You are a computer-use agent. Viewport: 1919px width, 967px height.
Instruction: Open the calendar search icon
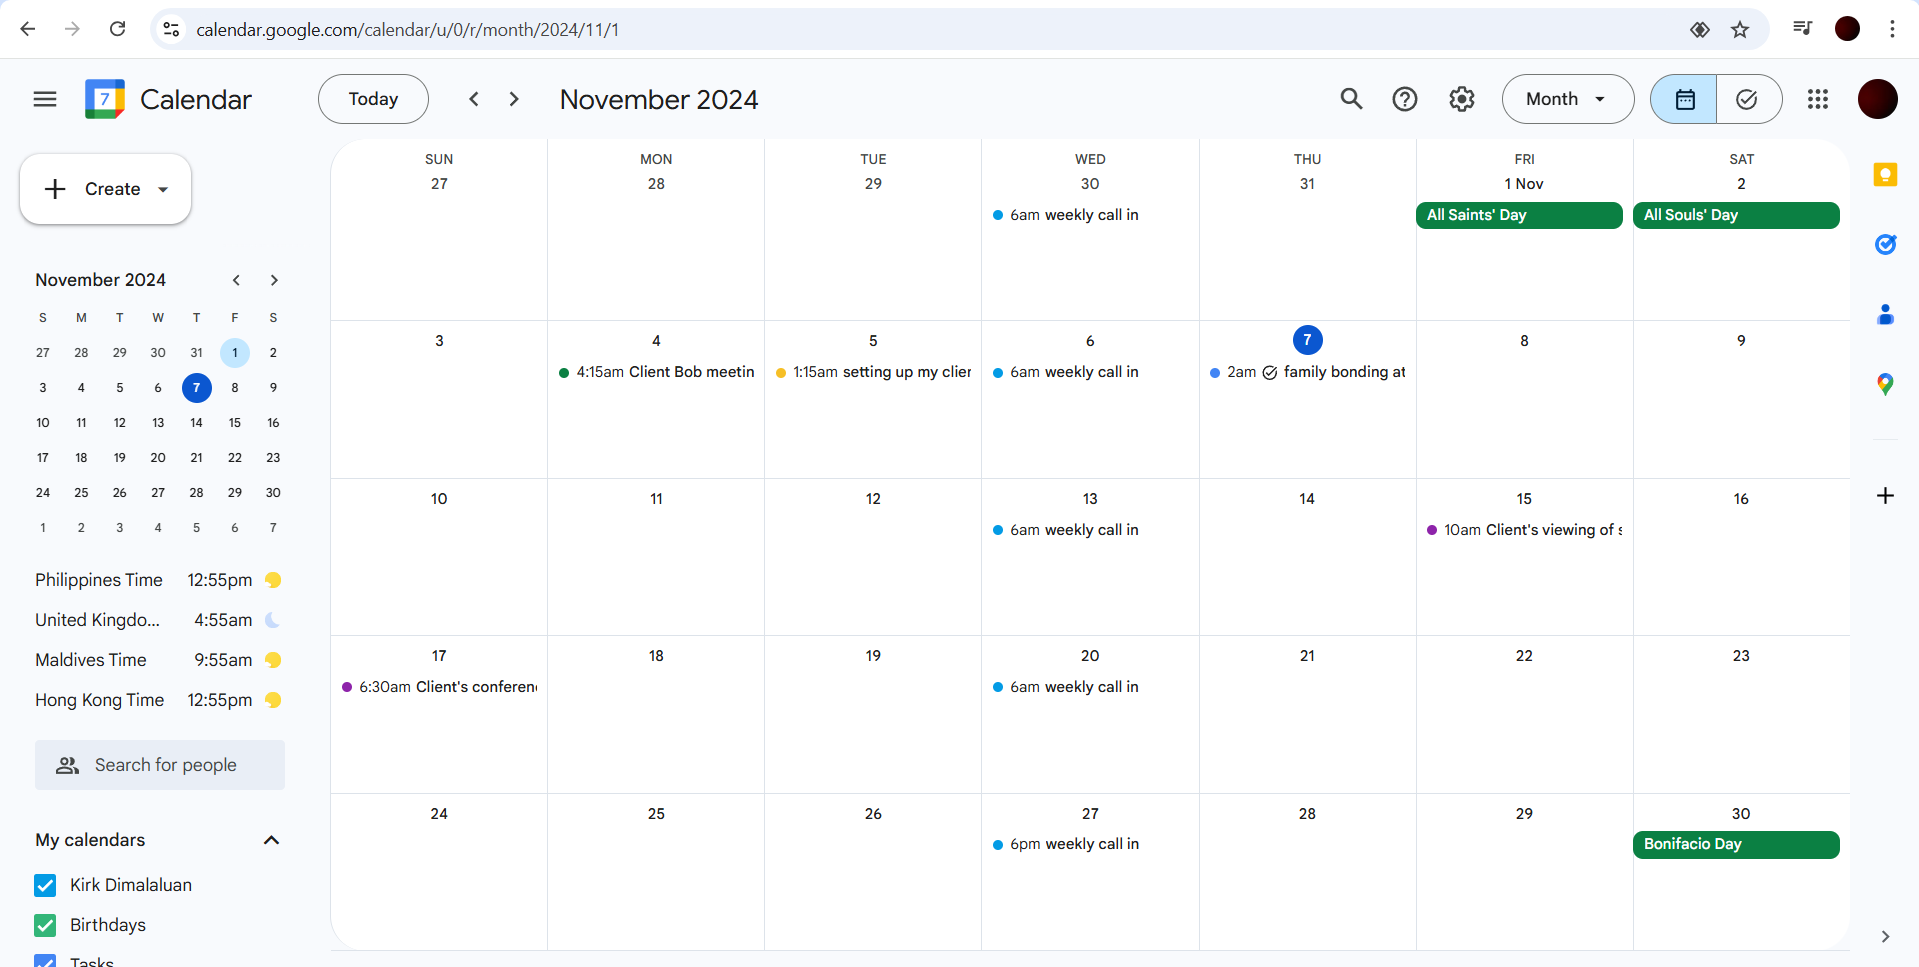1351,99
